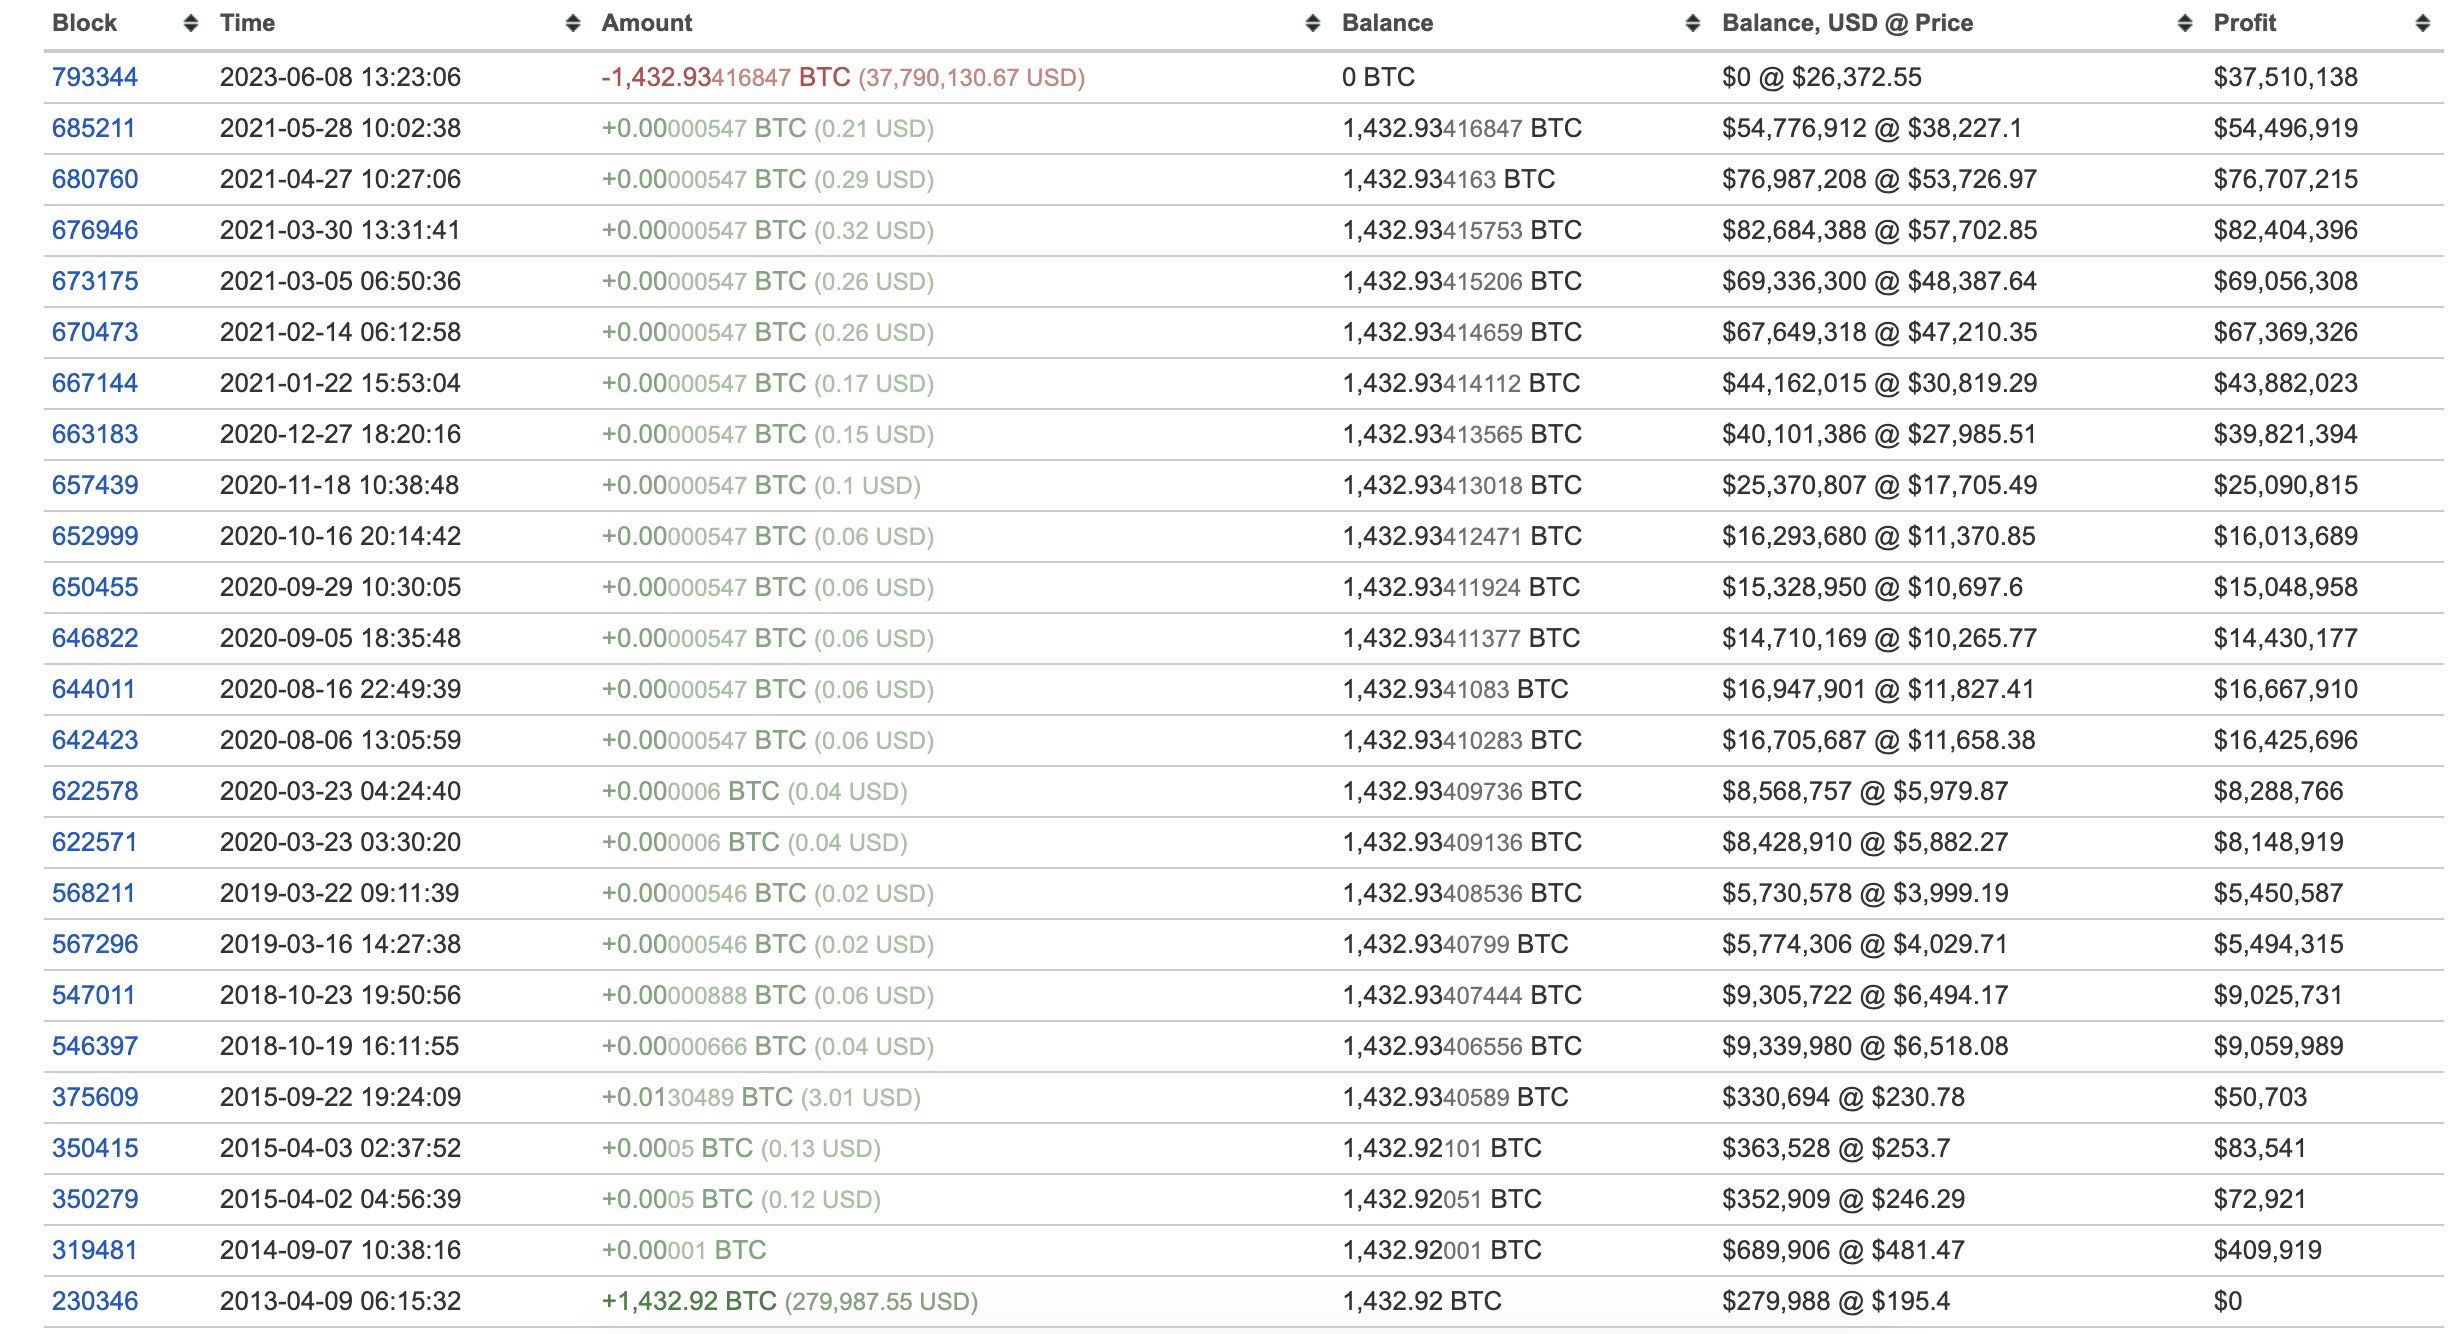Click the Time column sort arrows

tap(573, 23)
